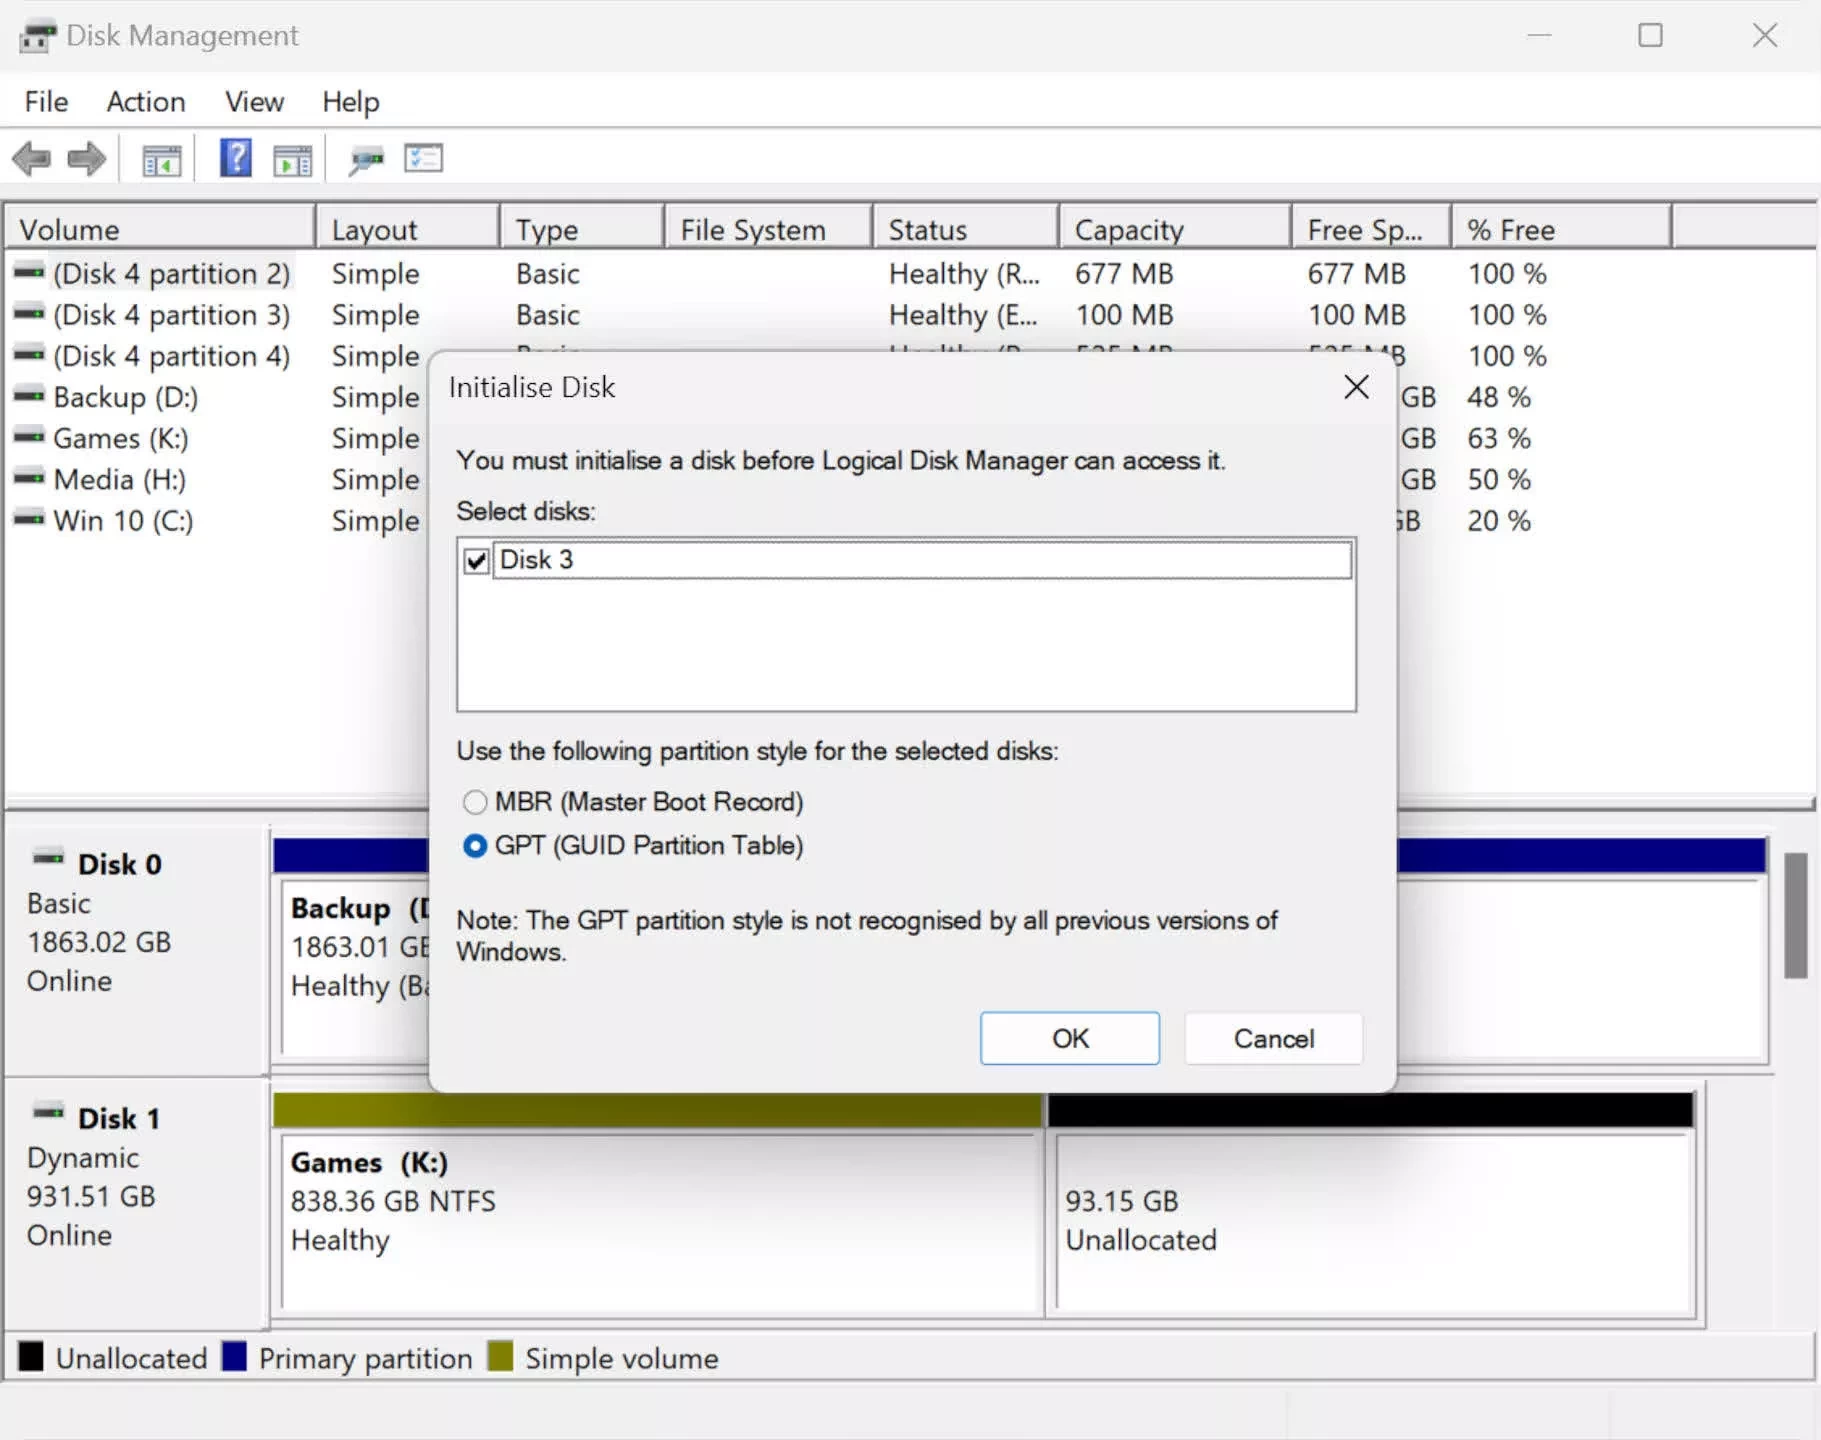Viewport: 1821px width, 1440px height.
Task: Maximize the Disk Management window
Action: [x=1650, y=36]
